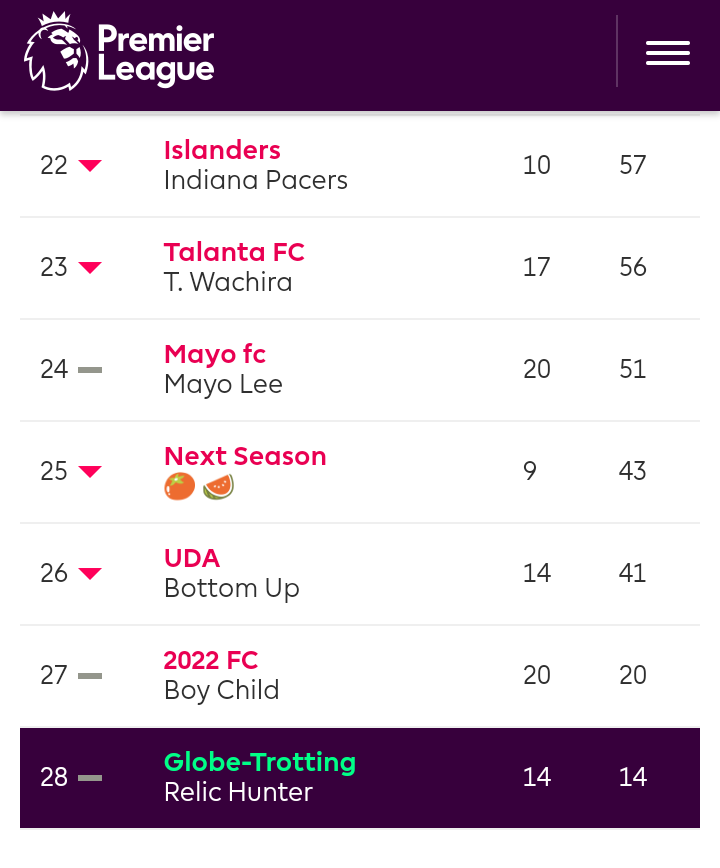Screen dimensions: 720x868
Task: Click the orange fruit emoji under Next Season
Action: [x=180, y=487]
